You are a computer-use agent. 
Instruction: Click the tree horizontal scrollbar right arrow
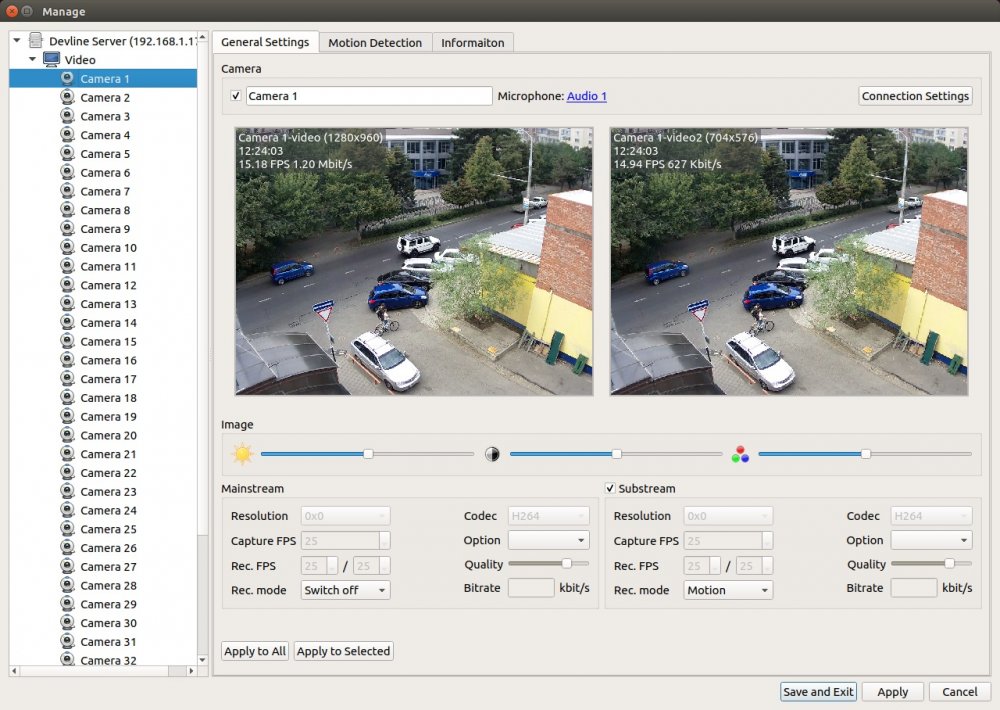click(191, 670)
